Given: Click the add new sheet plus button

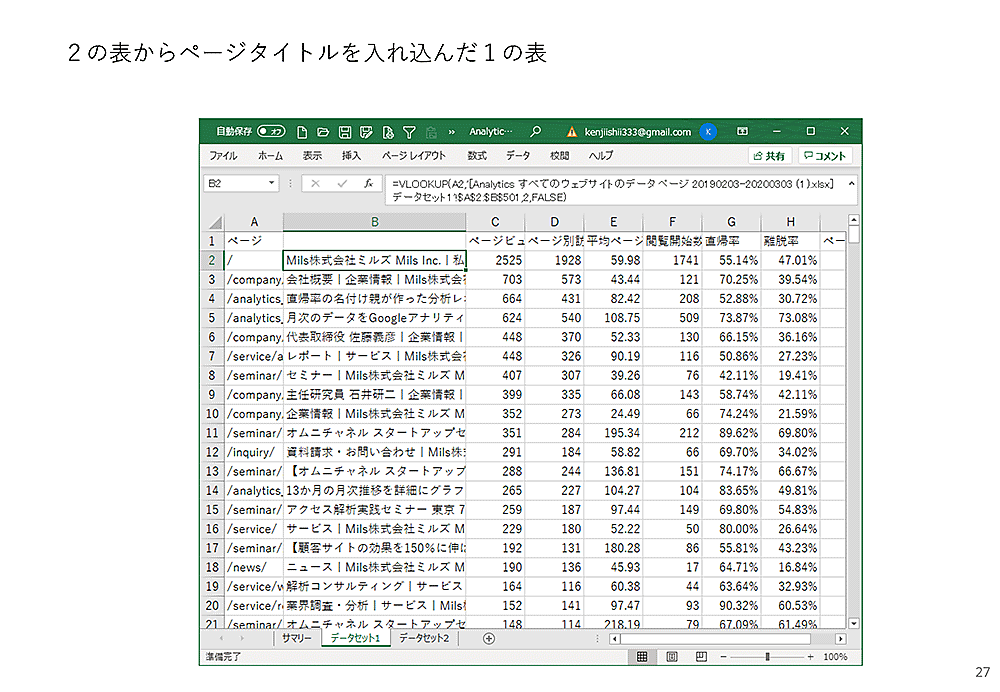Looking at the screenshot, I should pyautogui.click(x=489, y=638).
